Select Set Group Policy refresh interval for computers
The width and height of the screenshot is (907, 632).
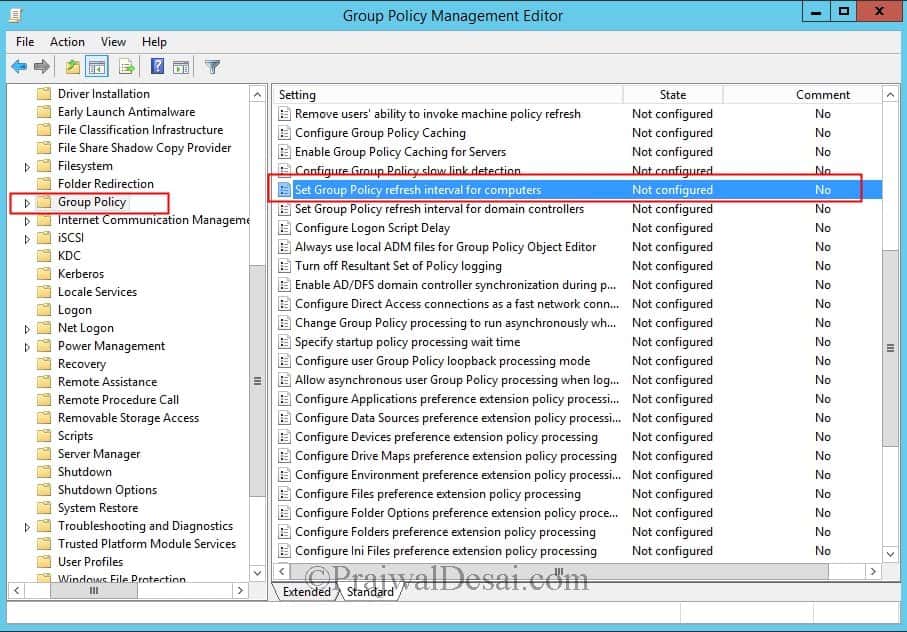click(x=578, y=190)
